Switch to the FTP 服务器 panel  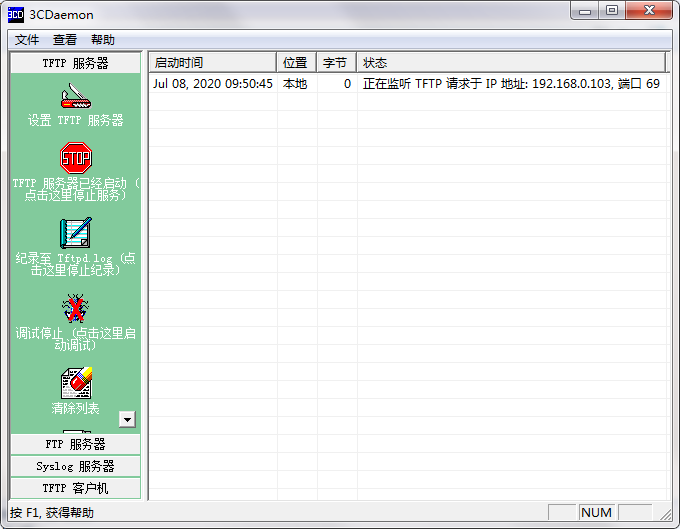75,444
